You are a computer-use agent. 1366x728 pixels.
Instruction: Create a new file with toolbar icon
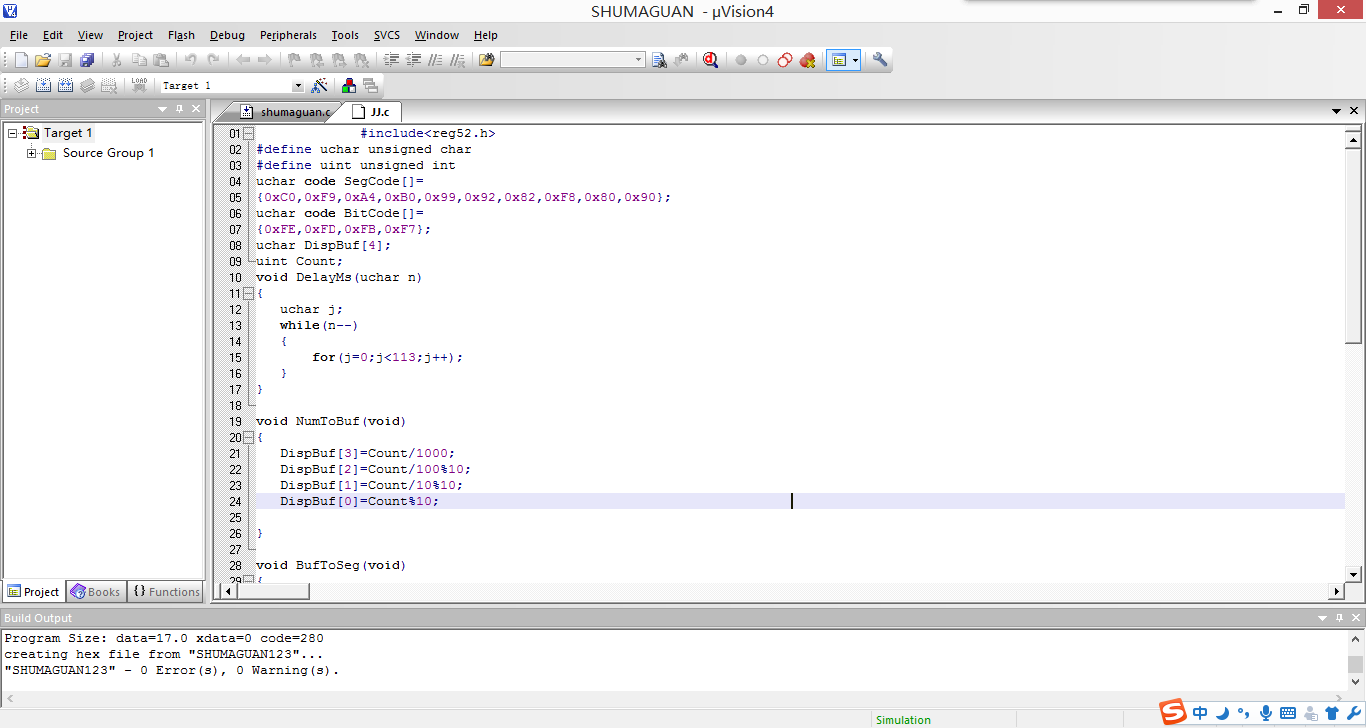(20, 60)
